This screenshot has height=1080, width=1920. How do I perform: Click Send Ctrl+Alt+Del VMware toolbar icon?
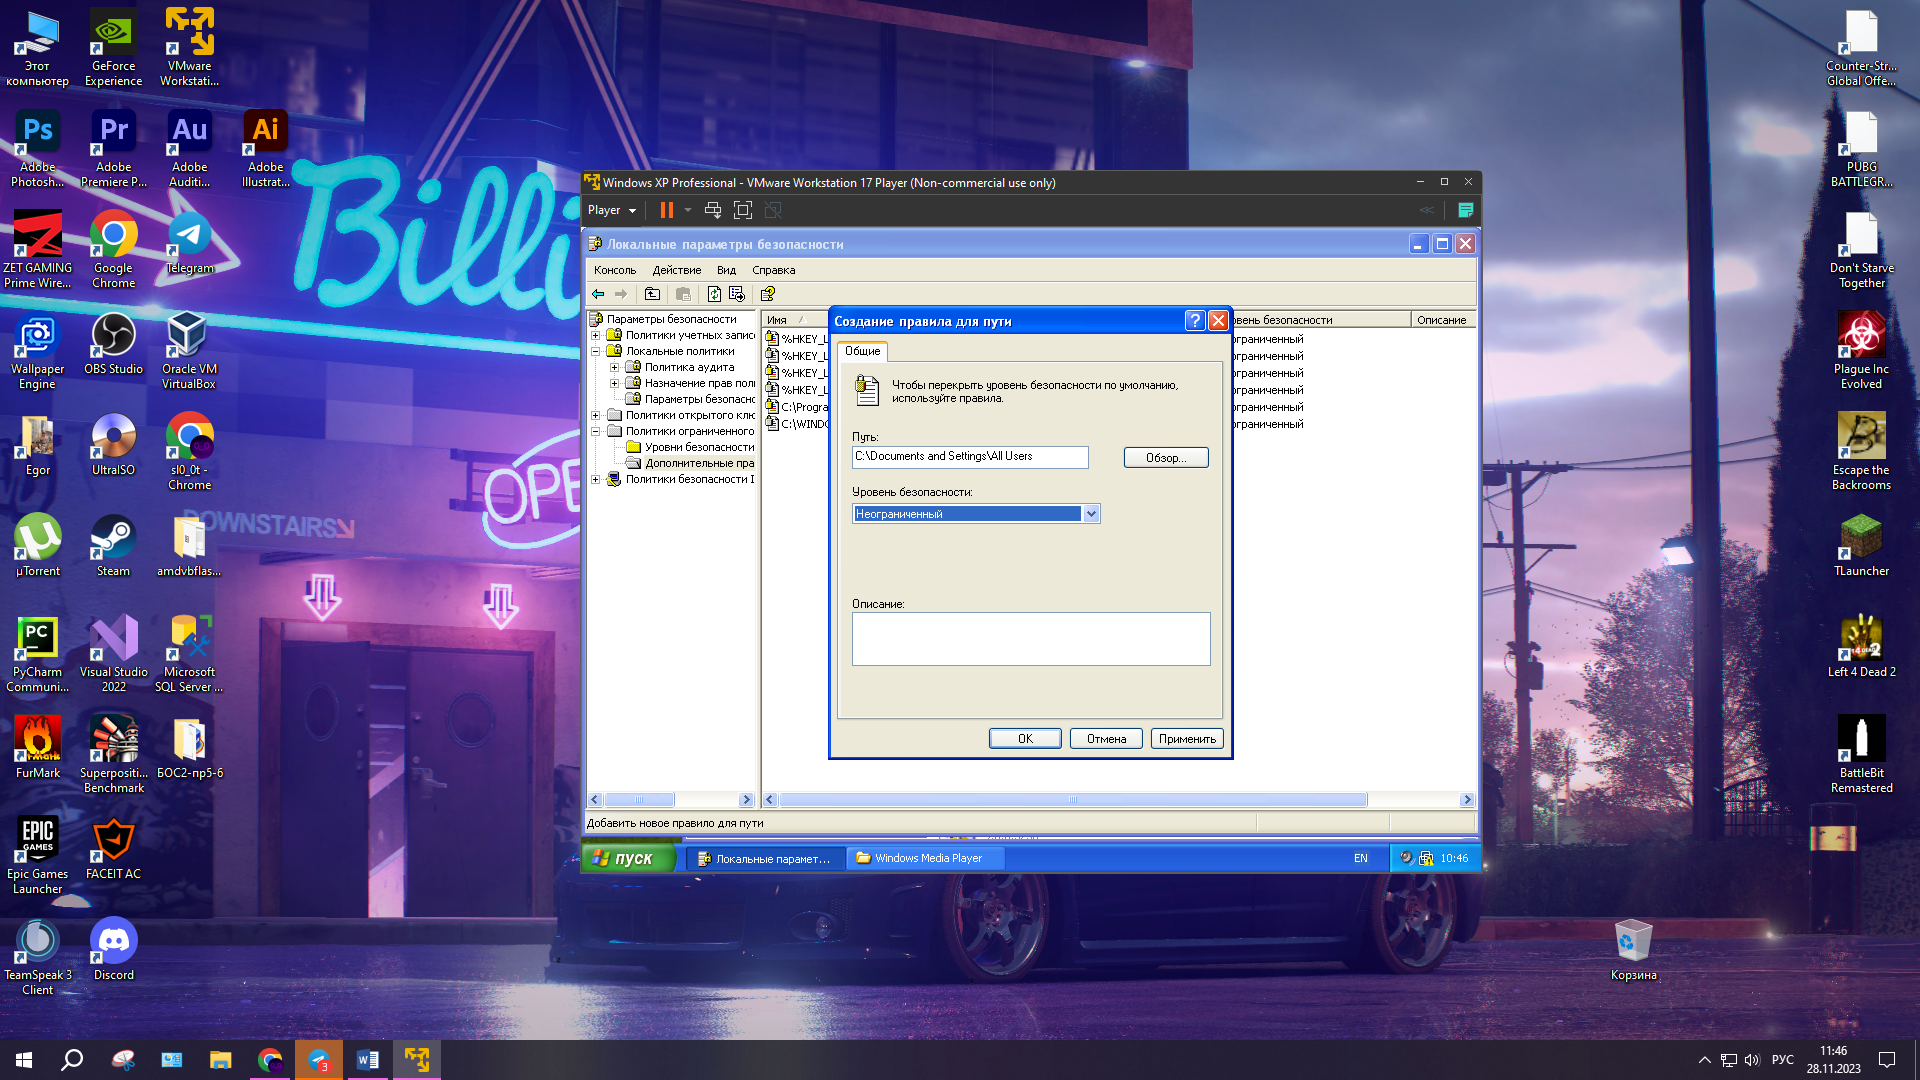click(713, 210)
